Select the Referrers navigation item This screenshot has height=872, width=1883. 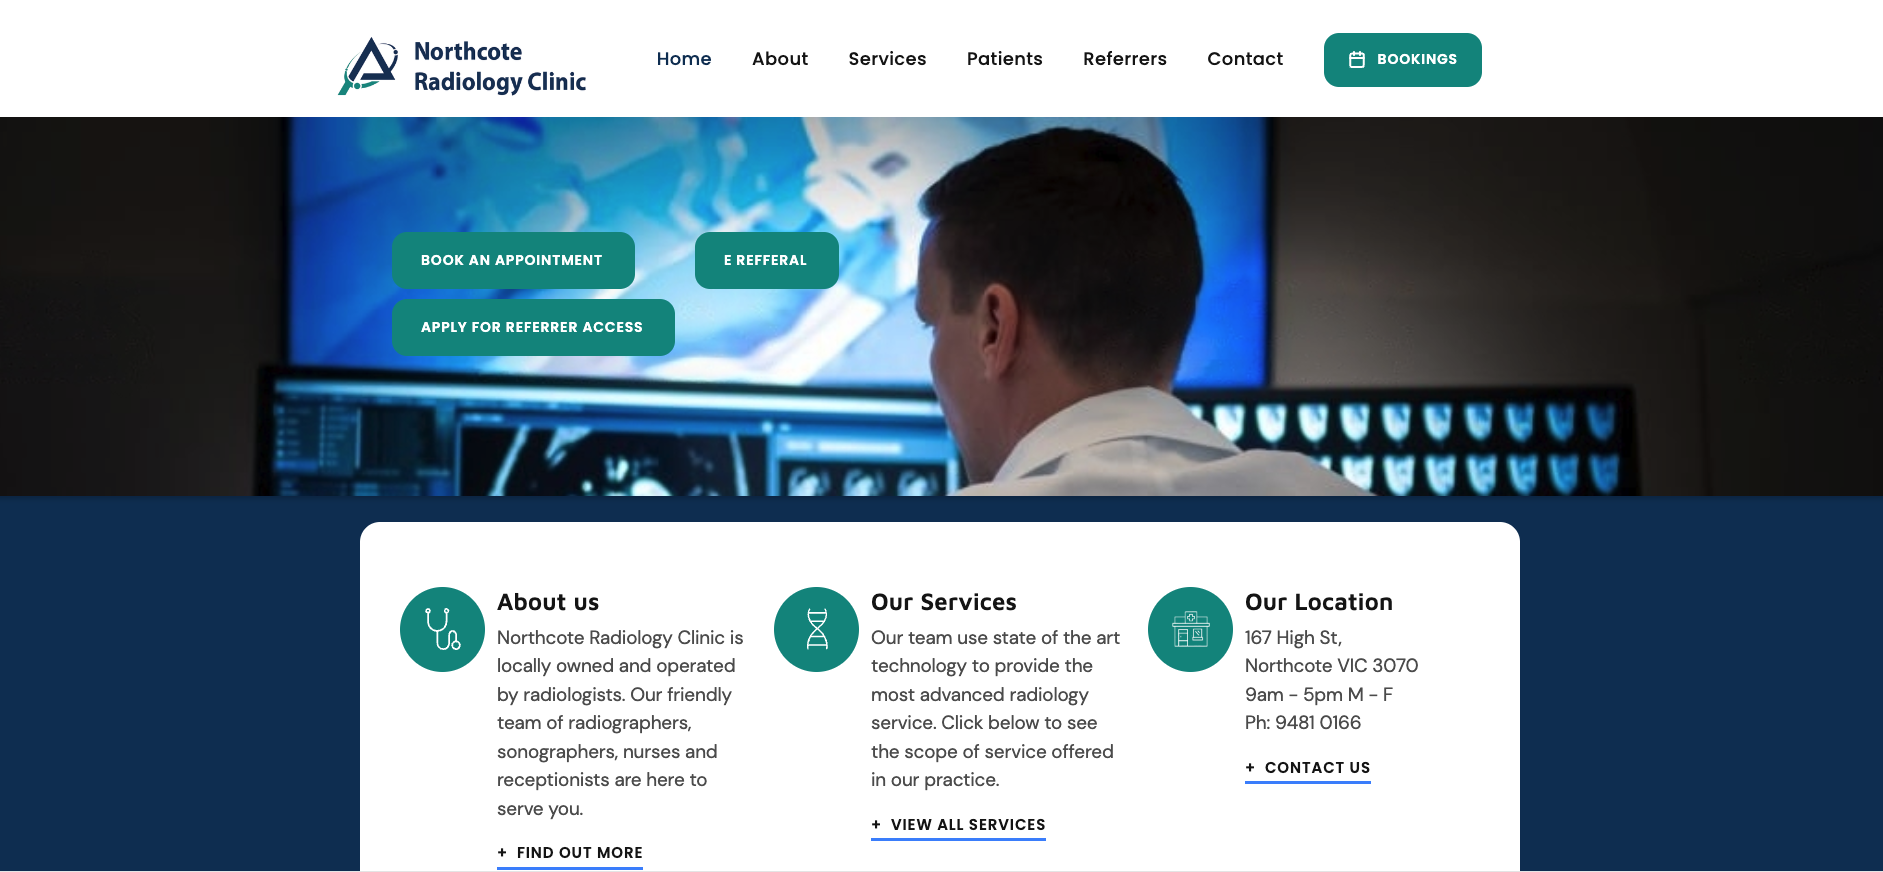(x=1124, y=59)
